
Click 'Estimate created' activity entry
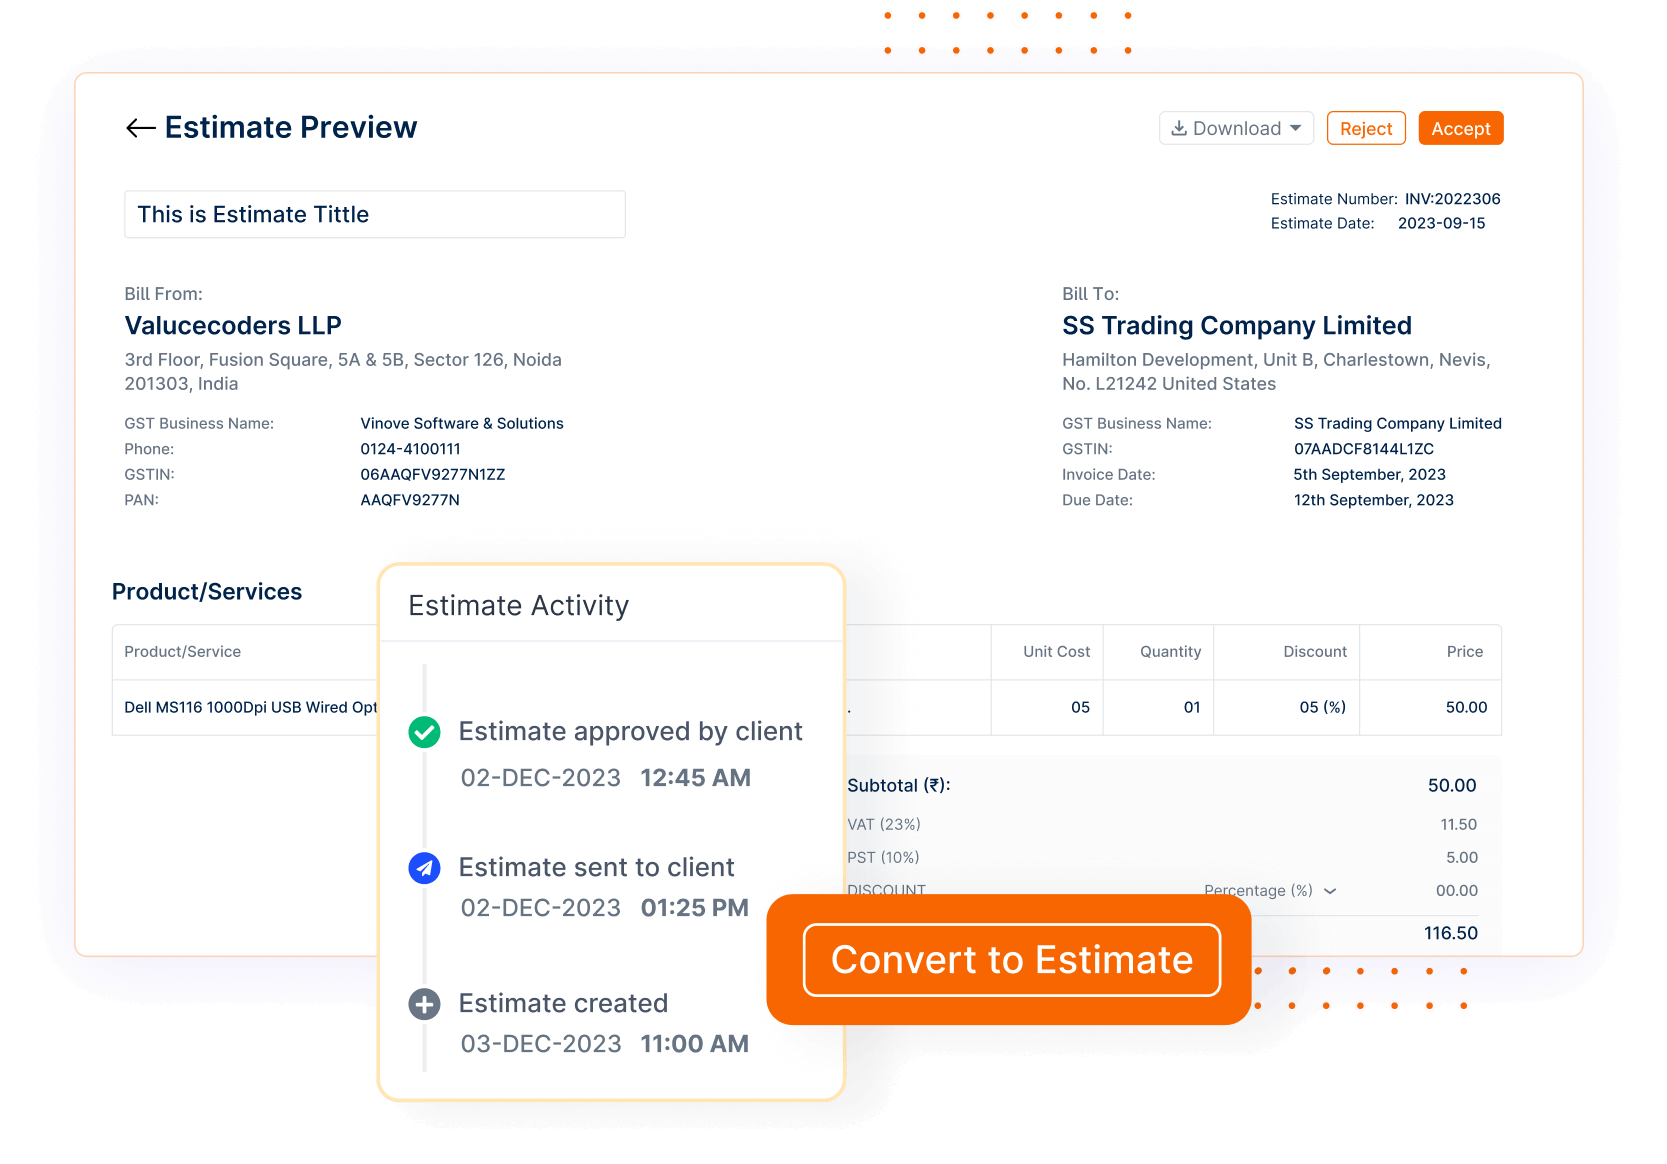563,1004
